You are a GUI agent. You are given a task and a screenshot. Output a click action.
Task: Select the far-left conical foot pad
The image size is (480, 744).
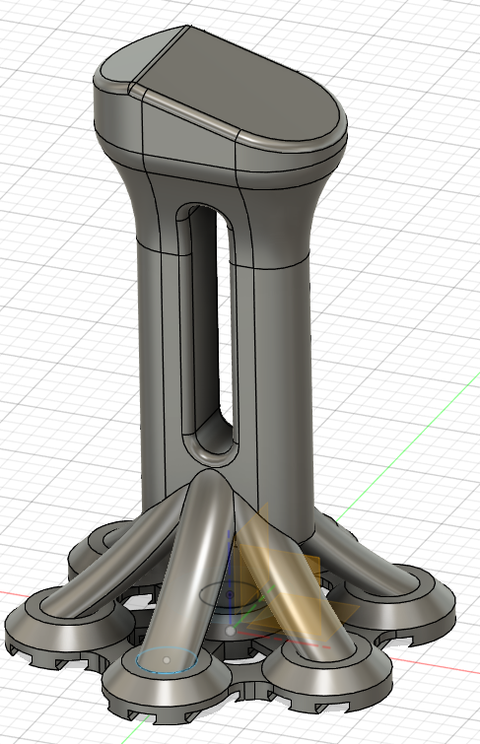[x=70, y=626]
